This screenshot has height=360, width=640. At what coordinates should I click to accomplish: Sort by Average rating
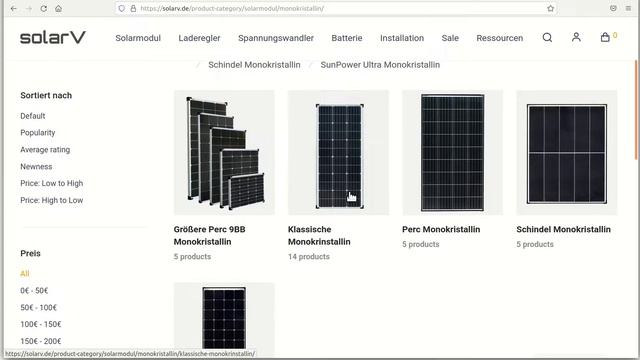pyautogui.click(x=45, y=150)
